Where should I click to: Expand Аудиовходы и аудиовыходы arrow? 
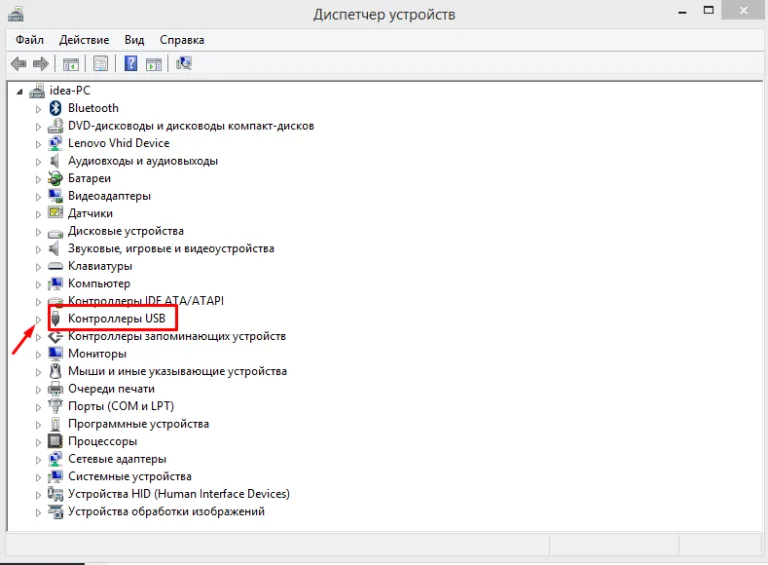point(38,162)
